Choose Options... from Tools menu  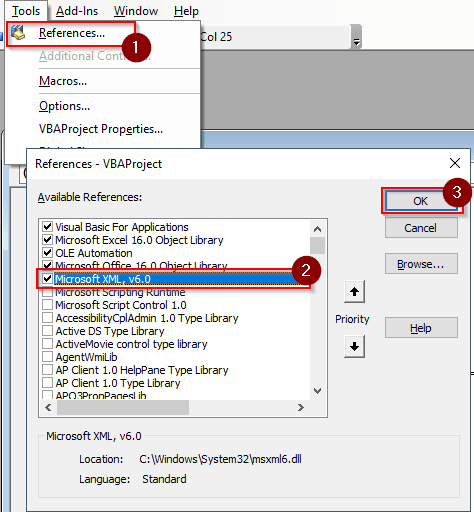click(x=64, y=106)
